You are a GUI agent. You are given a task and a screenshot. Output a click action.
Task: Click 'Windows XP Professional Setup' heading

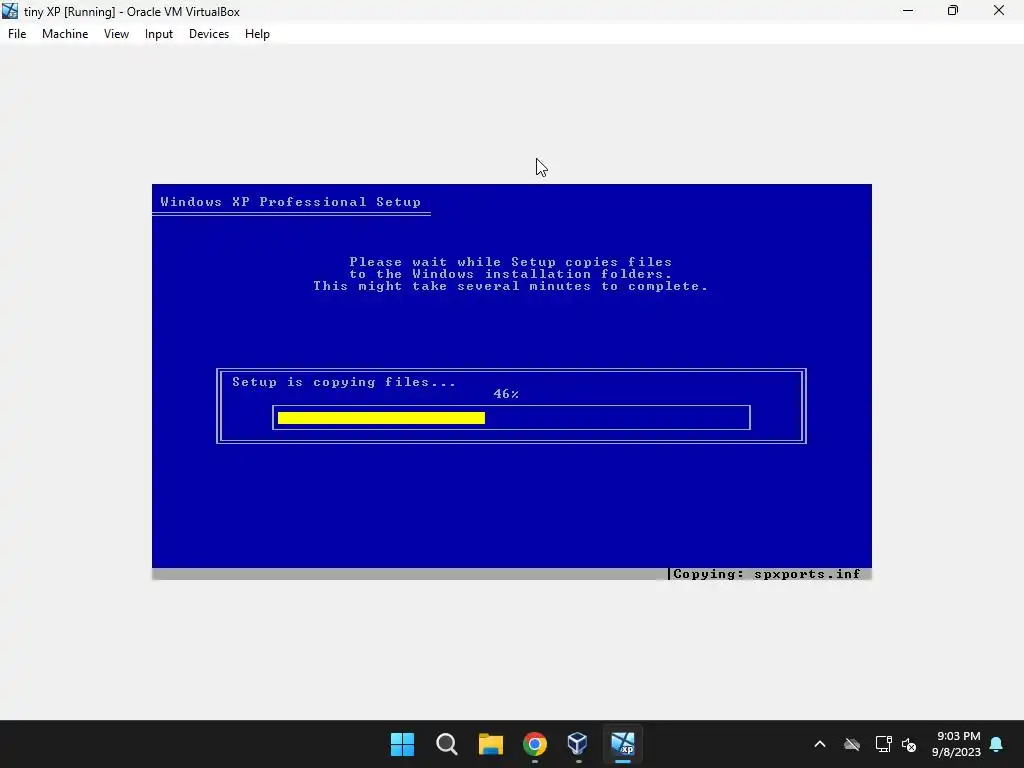point(291,202)
